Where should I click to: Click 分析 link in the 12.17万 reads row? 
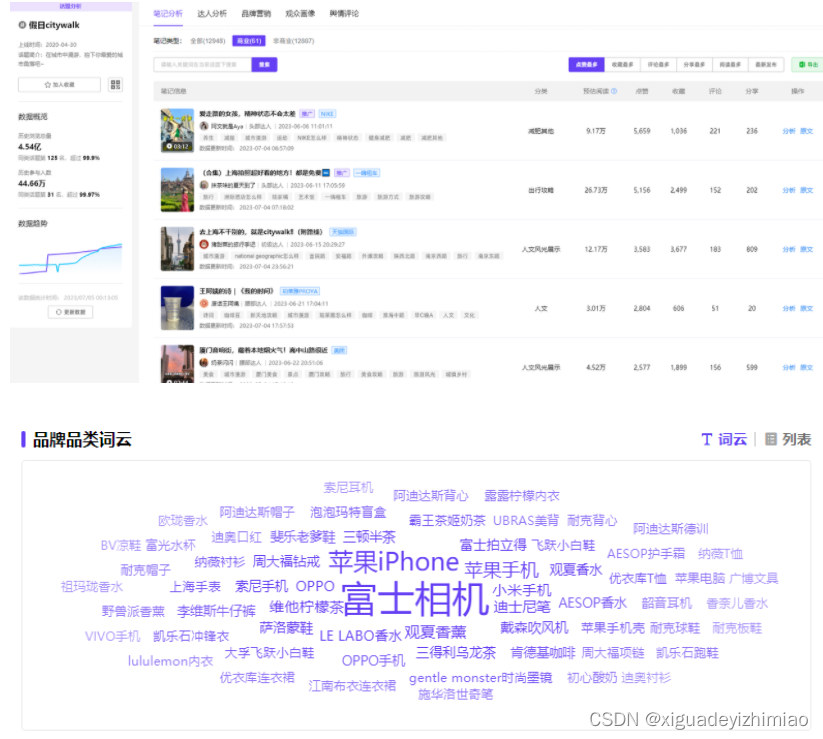coord(789,249)
